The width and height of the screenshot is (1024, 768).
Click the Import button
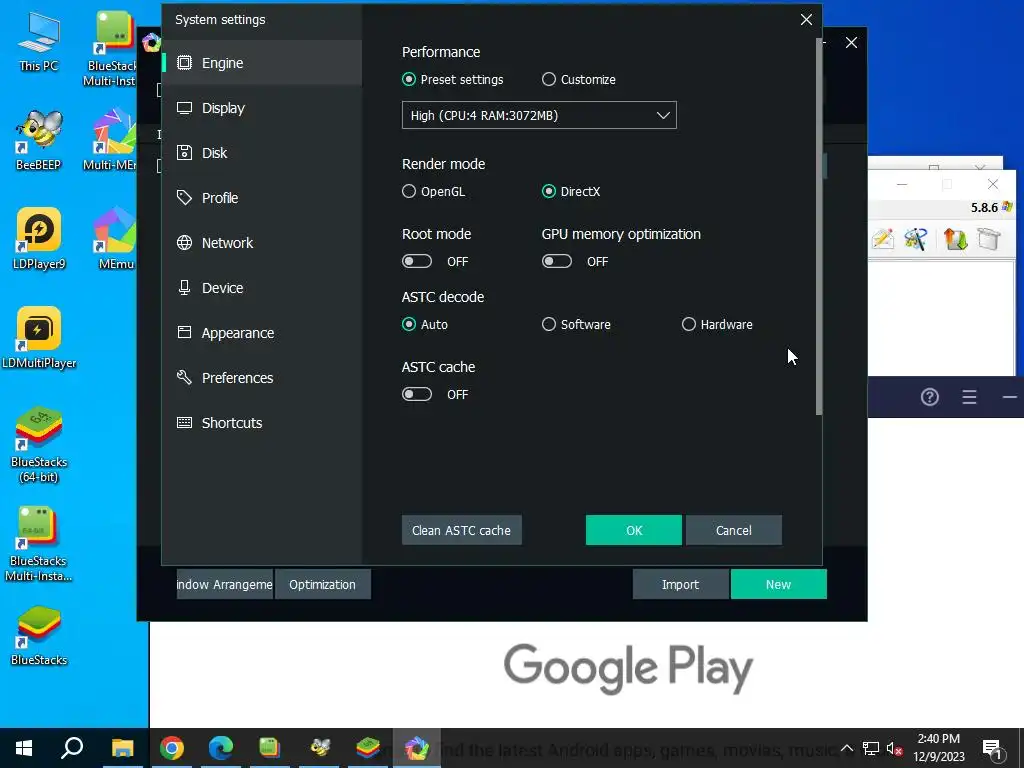point(680,584)
